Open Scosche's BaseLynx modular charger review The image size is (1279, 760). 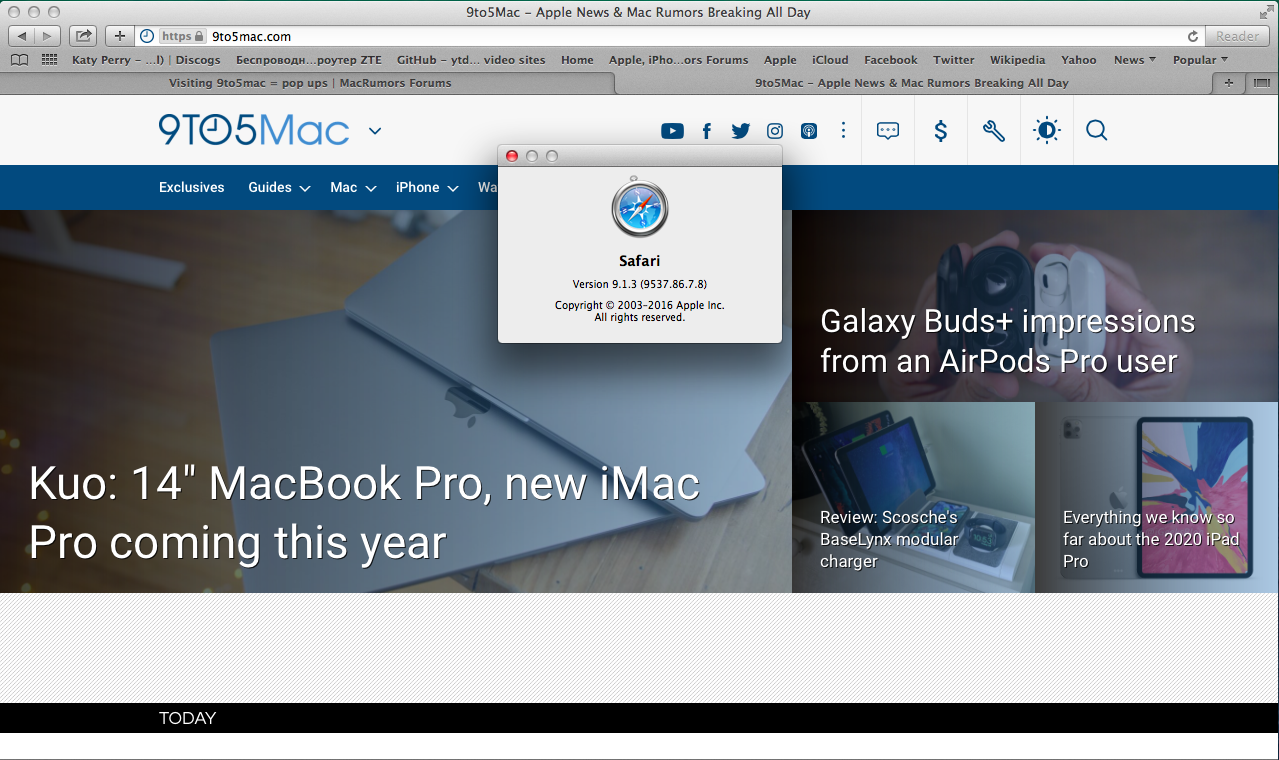(889, 539)
